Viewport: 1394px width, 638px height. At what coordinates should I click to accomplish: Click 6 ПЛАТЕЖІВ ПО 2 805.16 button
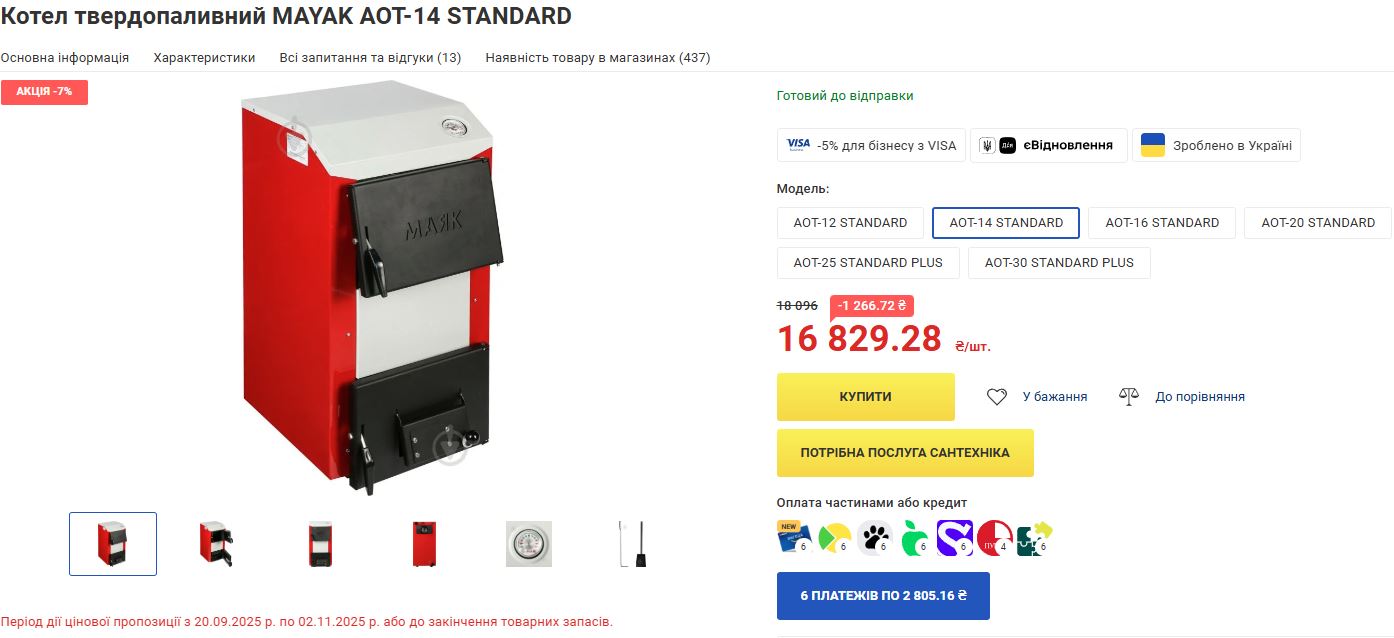point(883,596)
